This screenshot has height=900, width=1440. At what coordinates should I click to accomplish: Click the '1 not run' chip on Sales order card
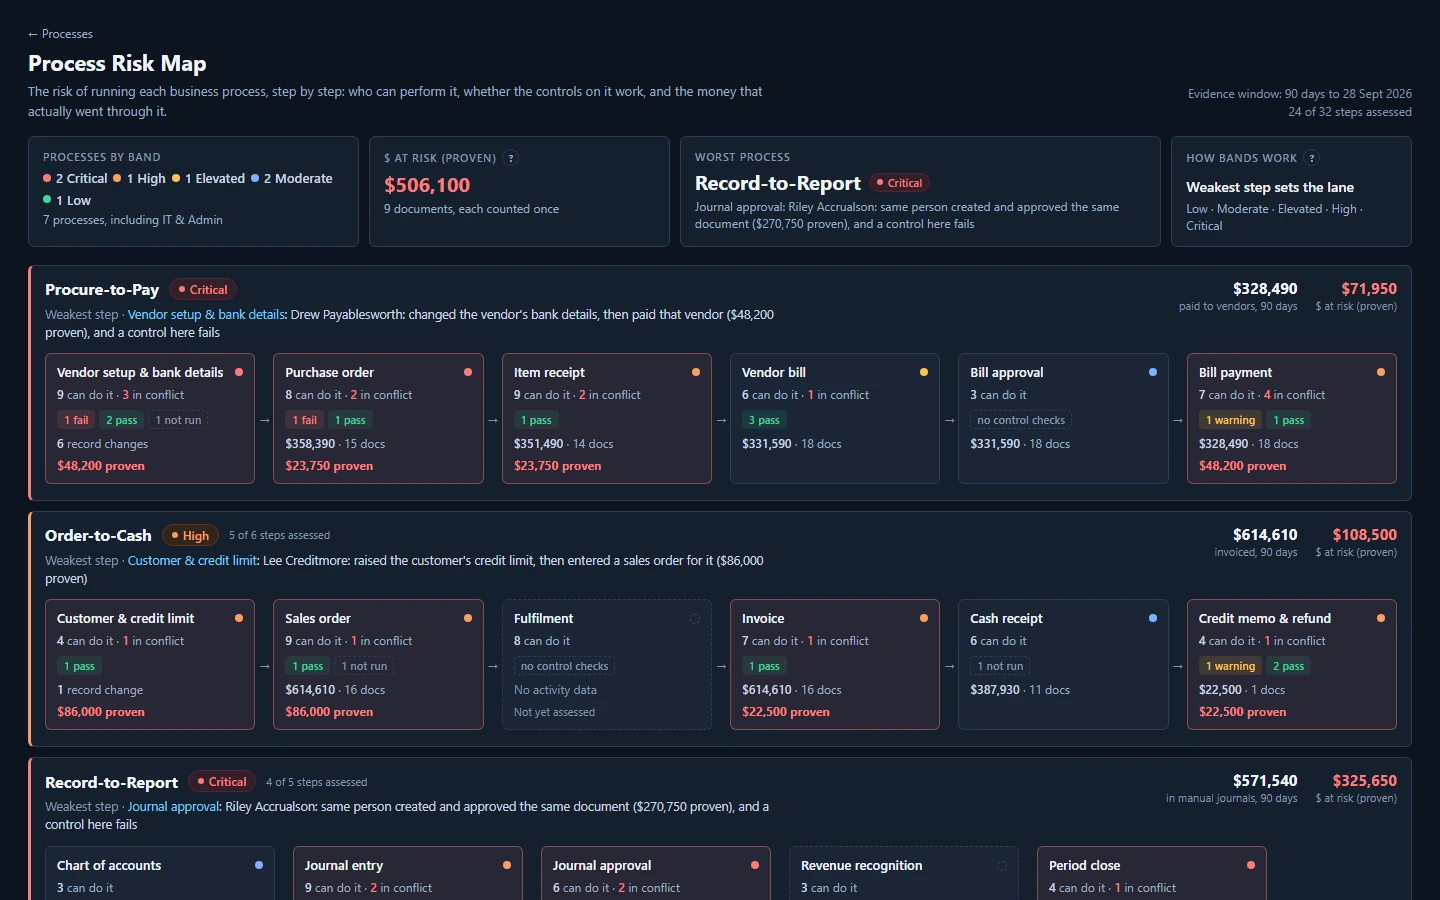pyautogui.click(x=364, y=666)
